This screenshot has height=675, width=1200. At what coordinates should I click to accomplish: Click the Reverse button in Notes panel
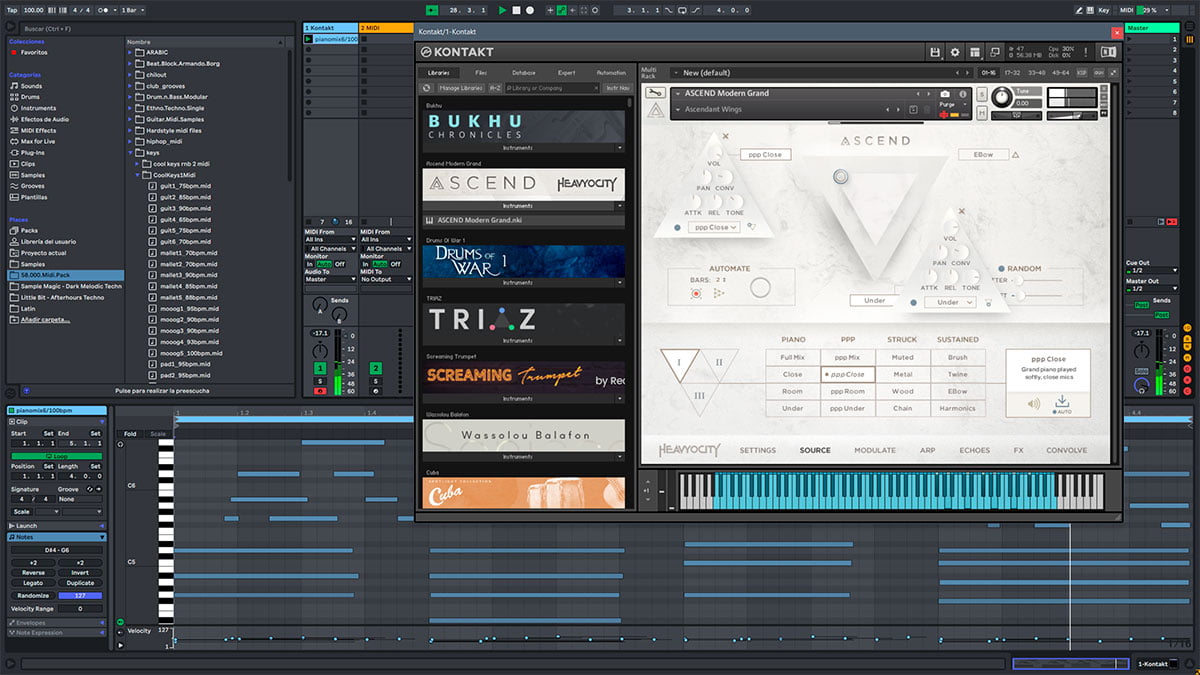coord(33,573)
